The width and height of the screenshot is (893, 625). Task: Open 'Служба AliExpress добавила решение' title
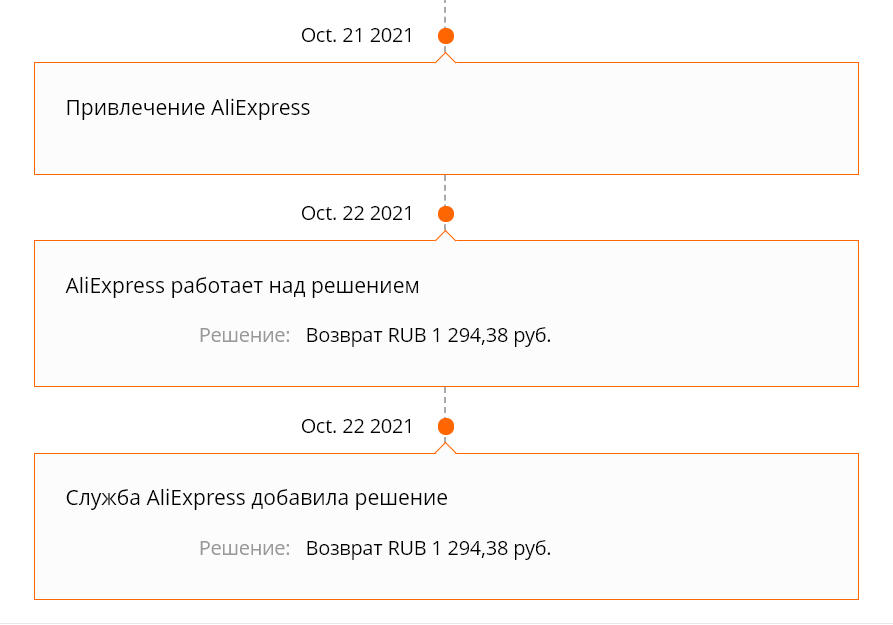click(x=257, y=498)
